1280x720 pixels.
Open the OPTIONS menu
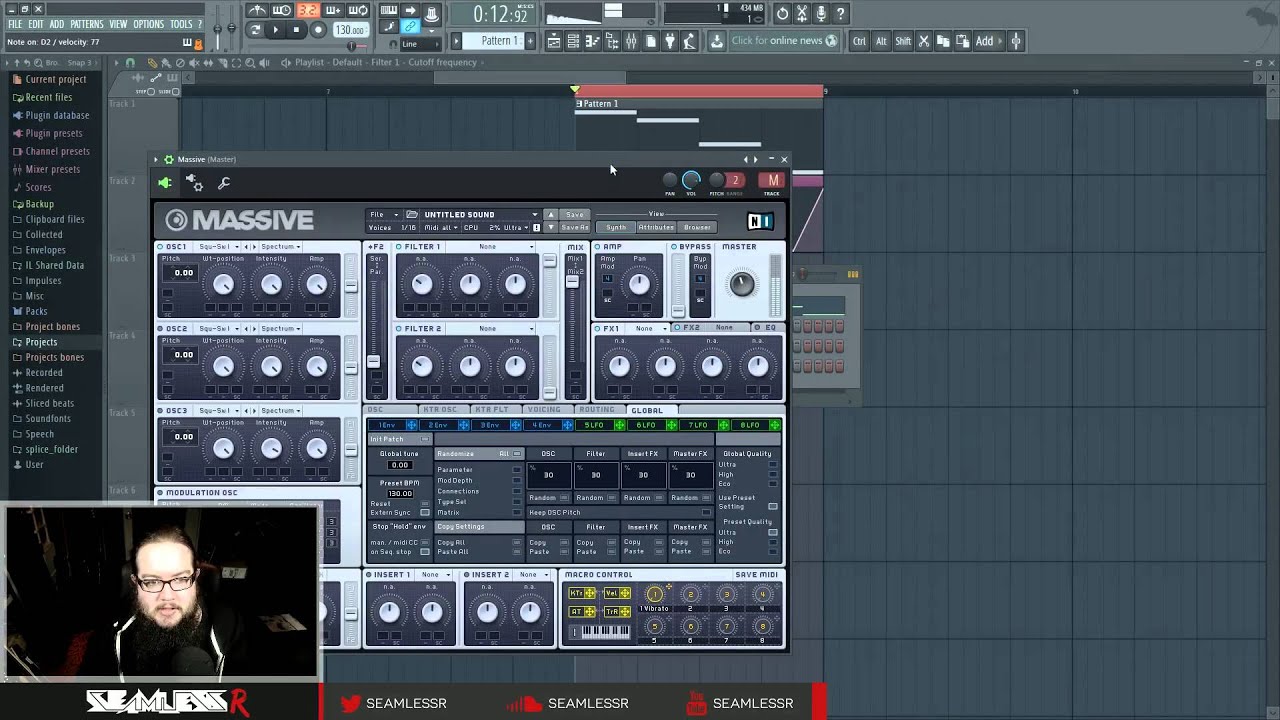(x=148, y=24)
